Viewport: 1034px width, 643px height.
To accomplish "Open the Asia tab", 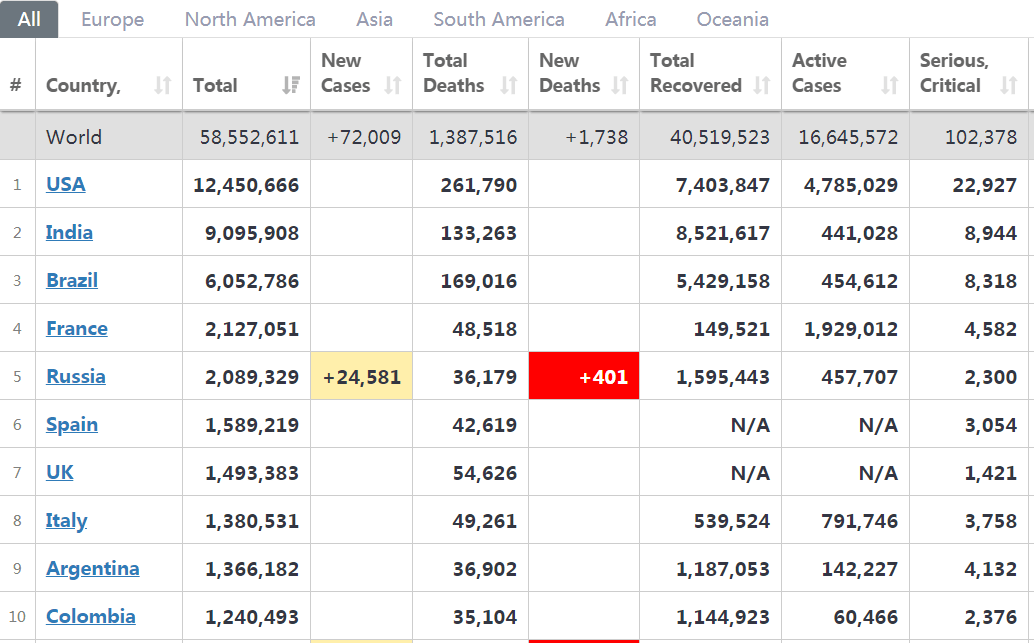I will [375, 19].
